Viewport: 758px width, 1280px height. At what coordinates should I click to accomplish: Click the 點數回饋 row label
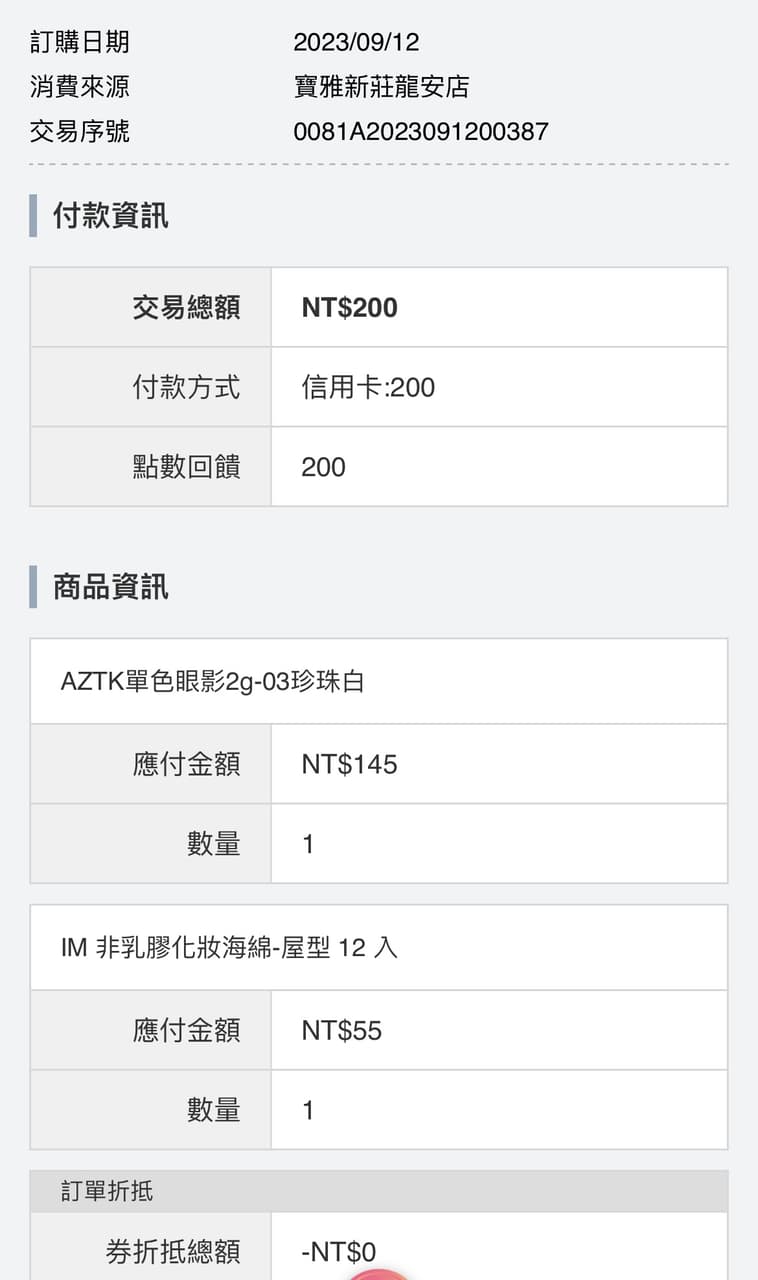pos(186,467)
